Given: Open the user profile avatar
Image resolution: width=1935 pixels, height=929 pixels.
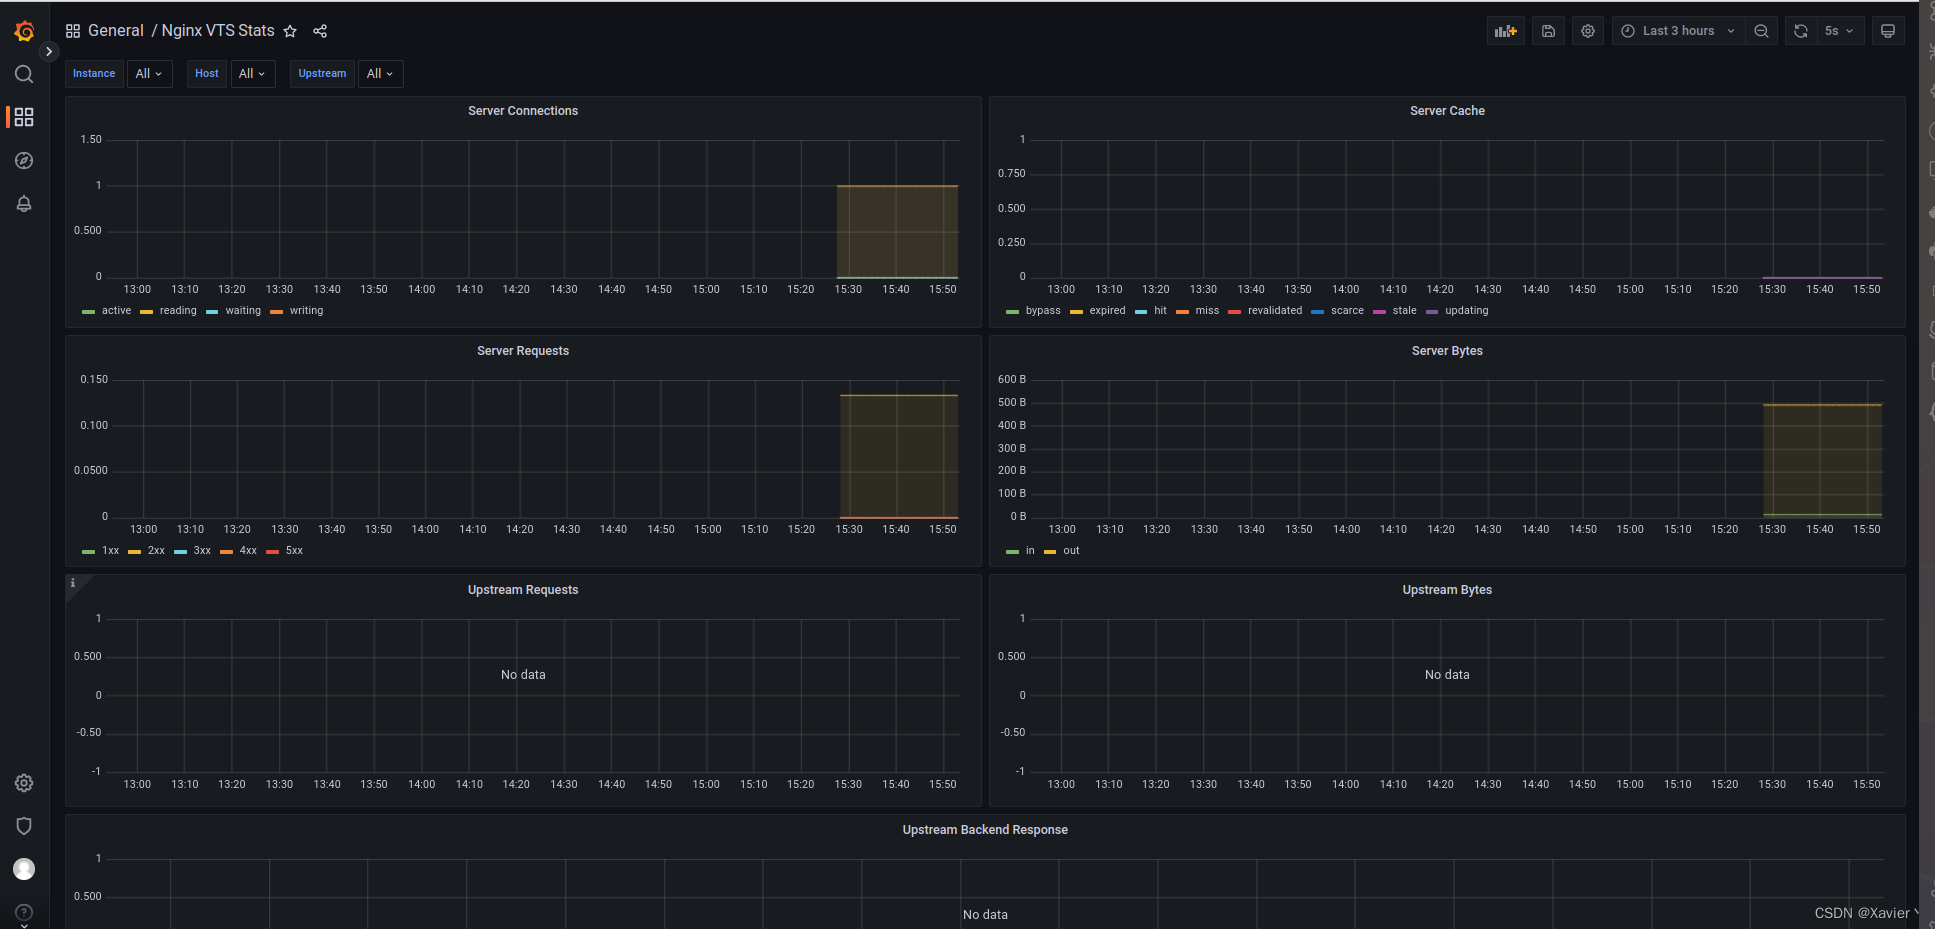Looking at the screenshot, I should point(24,869).
